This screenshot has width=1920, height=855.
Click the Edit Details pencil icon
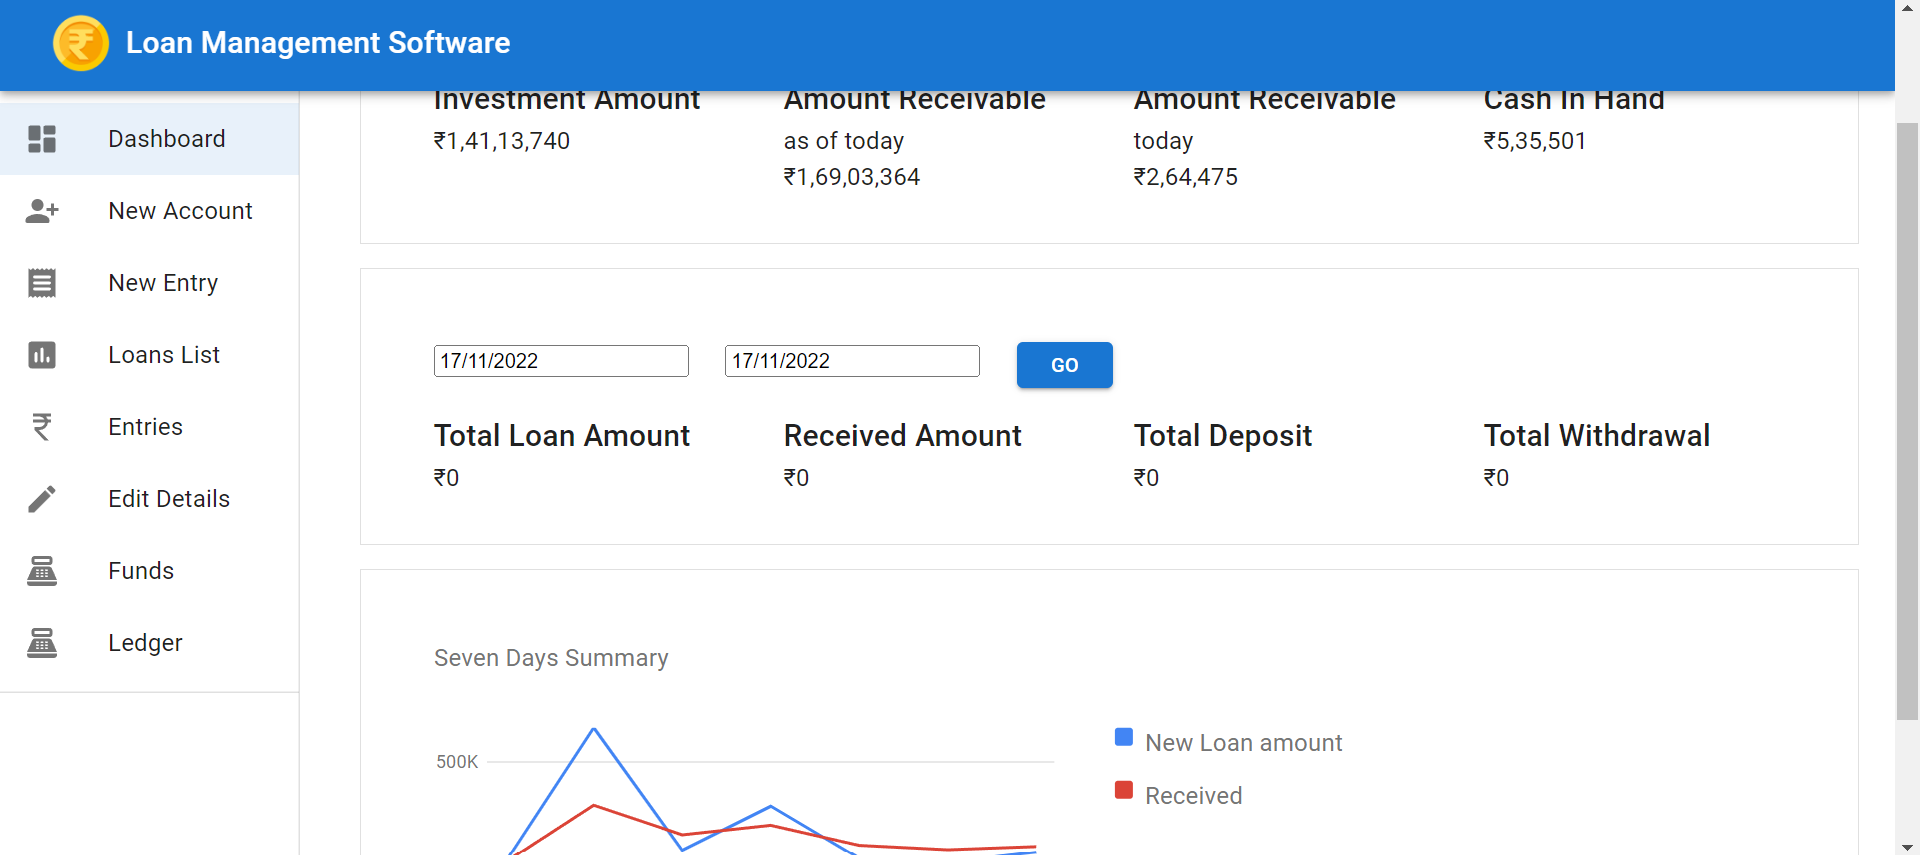[42, 499]
